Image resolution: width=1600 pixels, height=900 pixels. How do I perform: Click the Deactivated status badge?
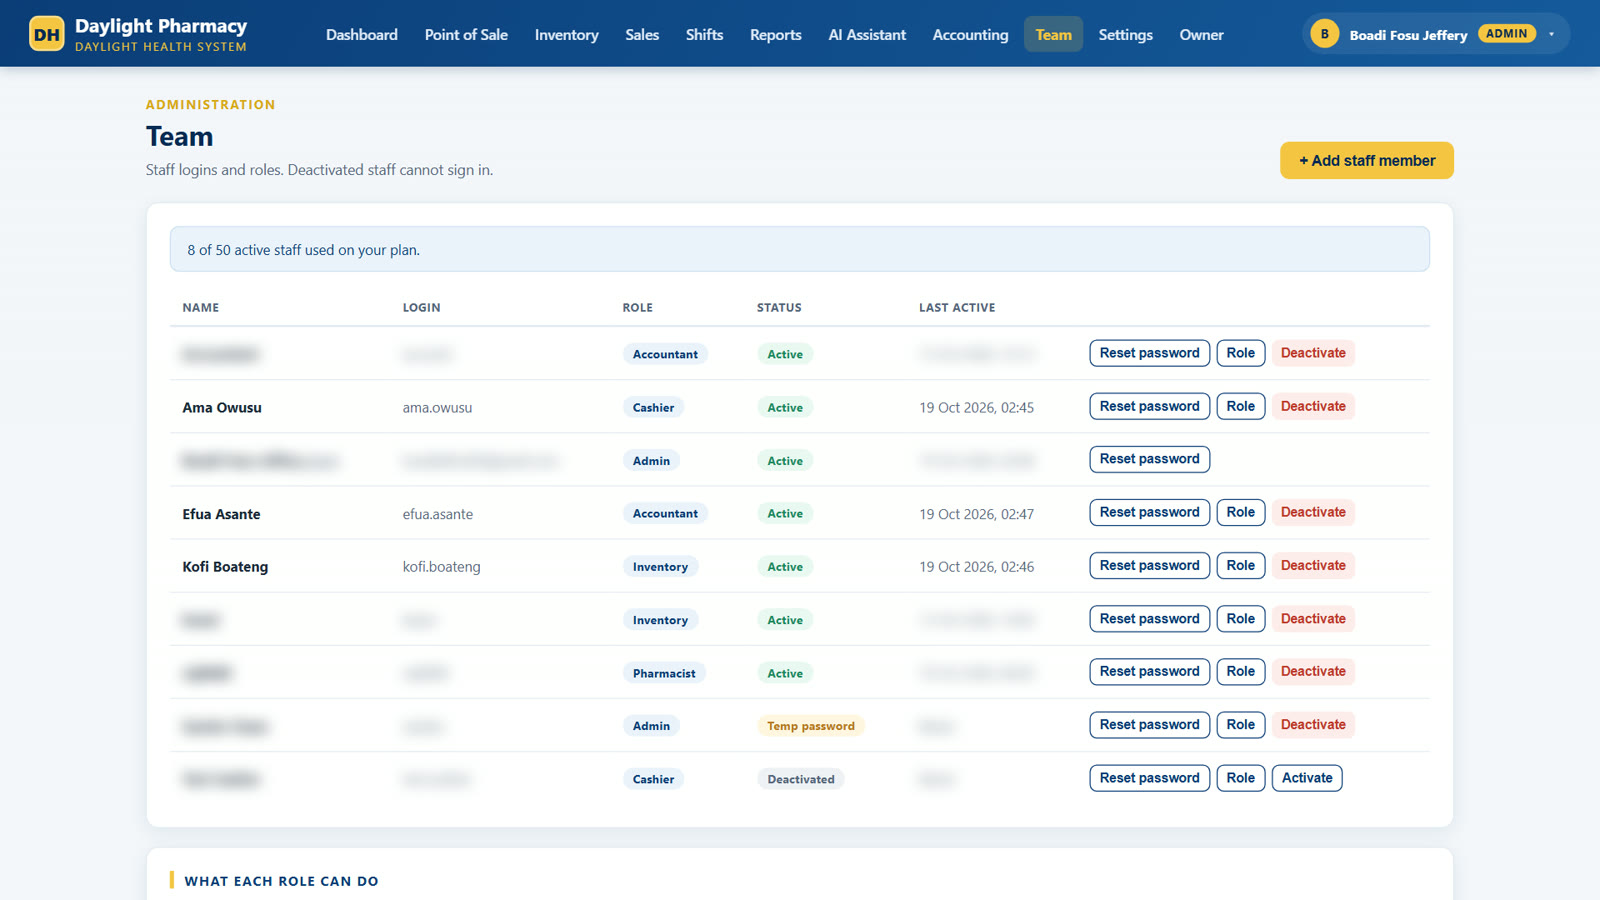pos(800,779)
